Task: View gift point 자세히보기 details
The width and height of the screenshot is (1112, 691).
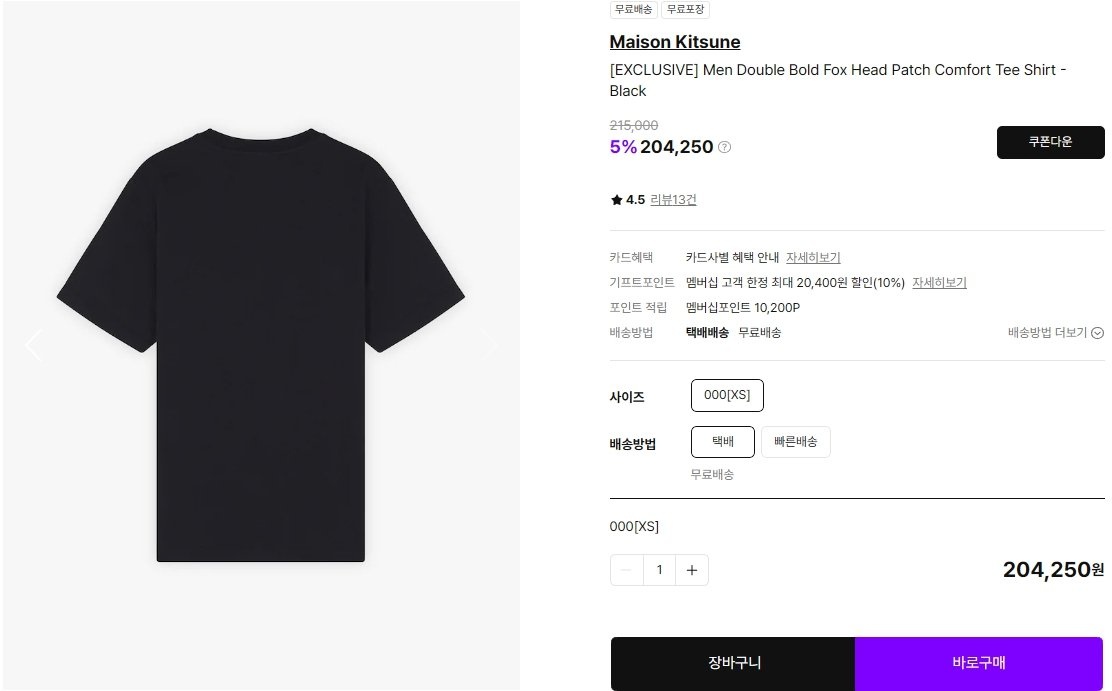Action: [x=939, y=282]
